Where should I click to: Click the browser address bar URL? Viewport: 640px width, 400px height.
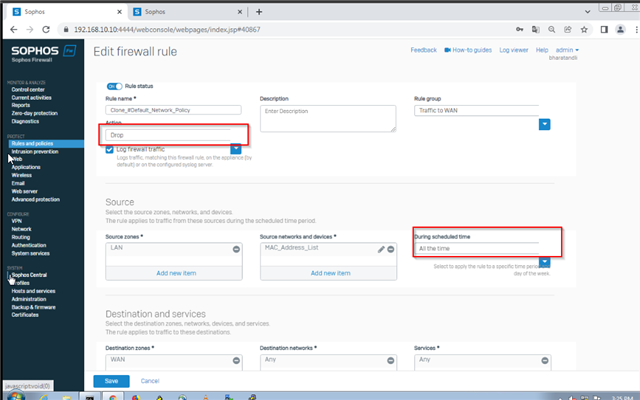point(167,29)
